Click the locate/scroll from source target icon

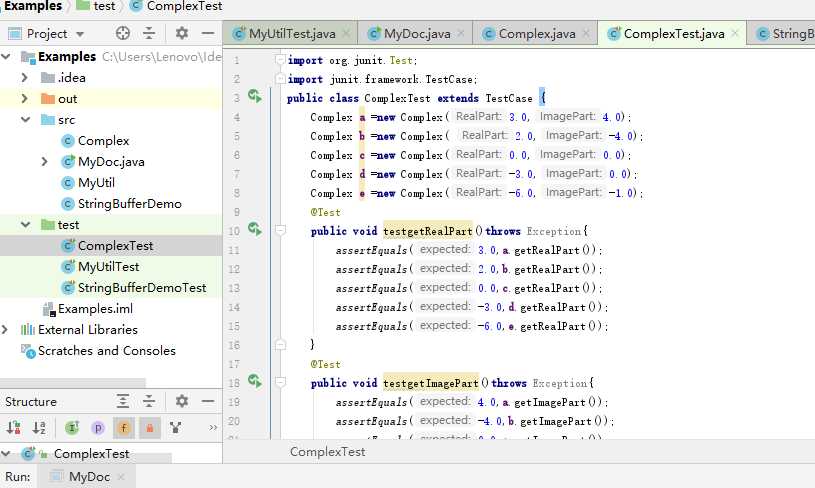click(x=123, y=33)
